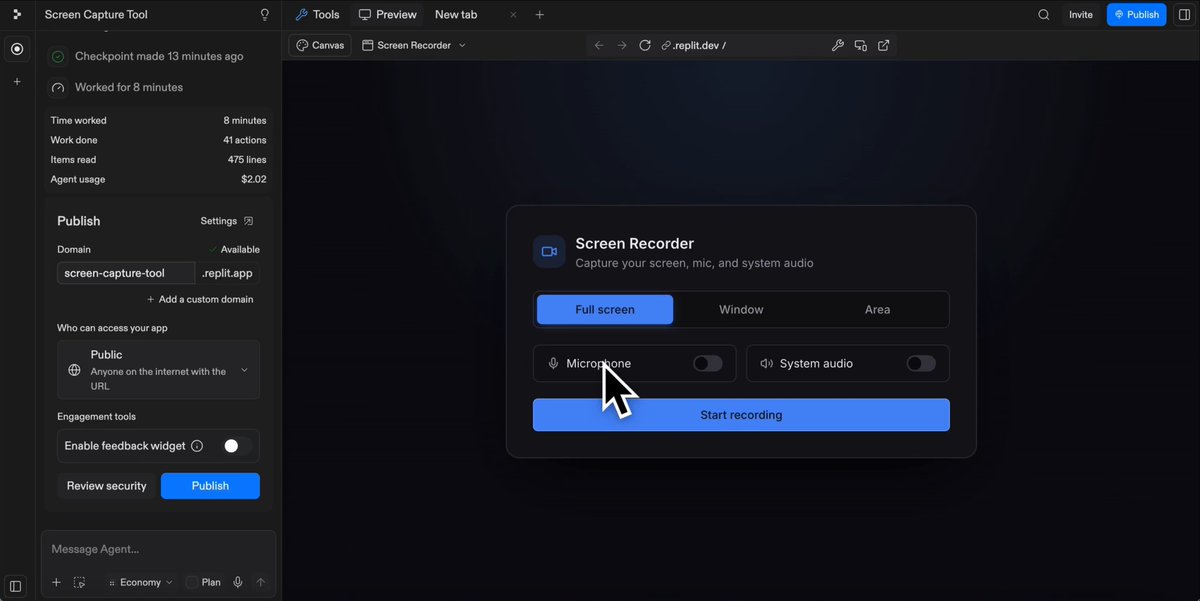
Task: Enable the Microphone toggle
Action: [708, 364]
